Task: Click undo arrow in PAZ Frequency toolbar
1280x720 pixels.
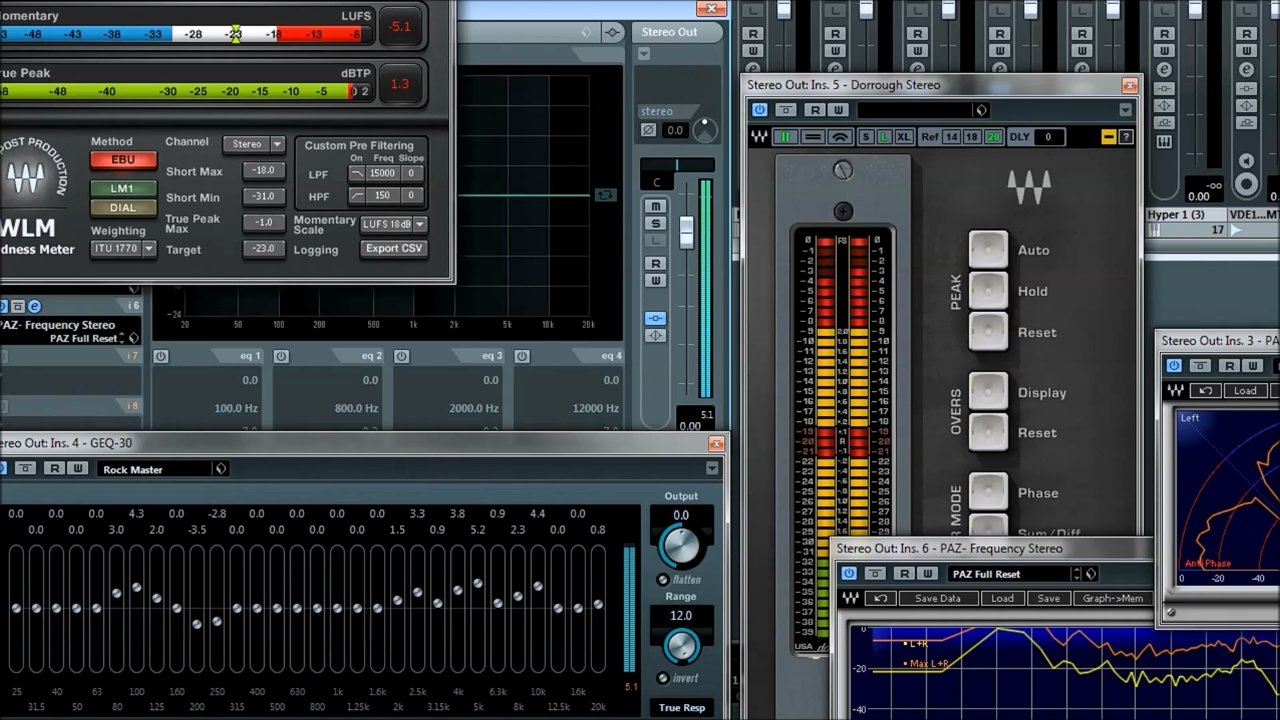Action: 881,598
